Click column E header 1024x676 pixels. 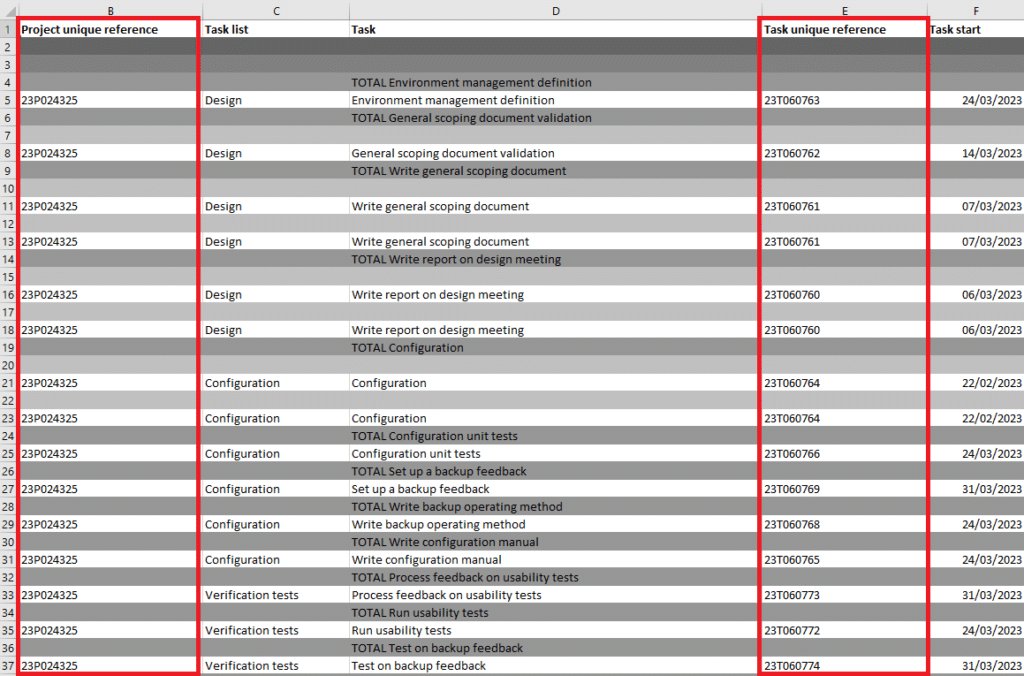[844, 10]
